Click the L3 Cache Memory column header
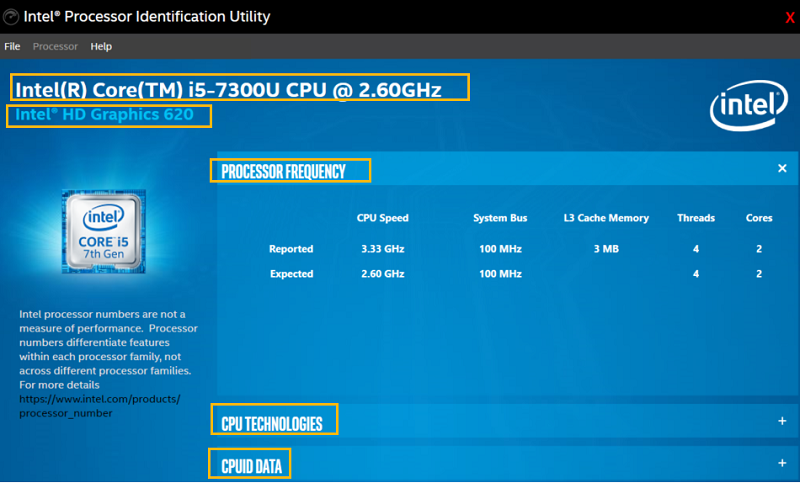 point(606,218)
